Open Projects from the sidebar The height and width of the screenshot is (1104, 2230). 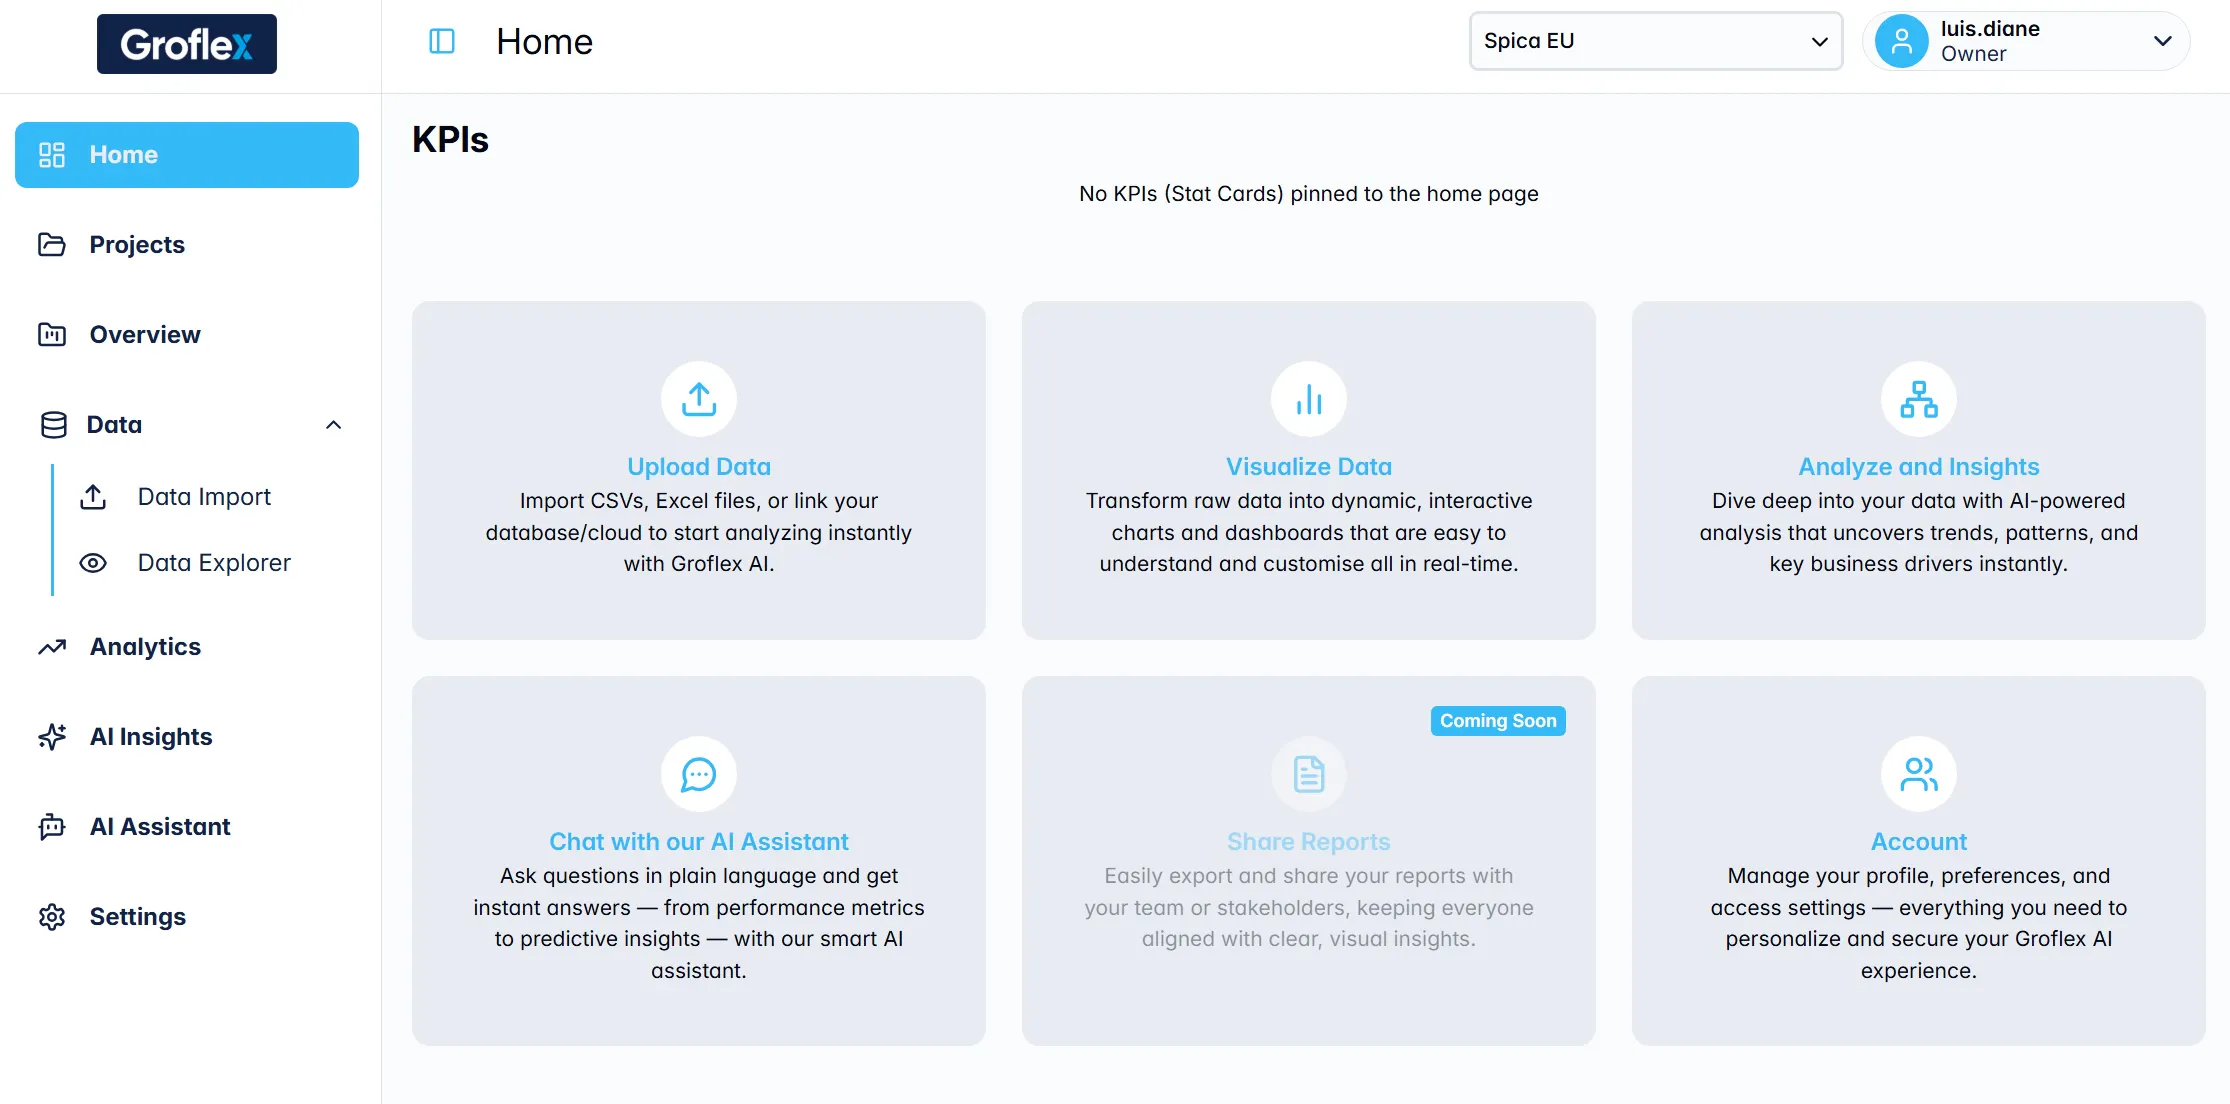tap(187, 245)
